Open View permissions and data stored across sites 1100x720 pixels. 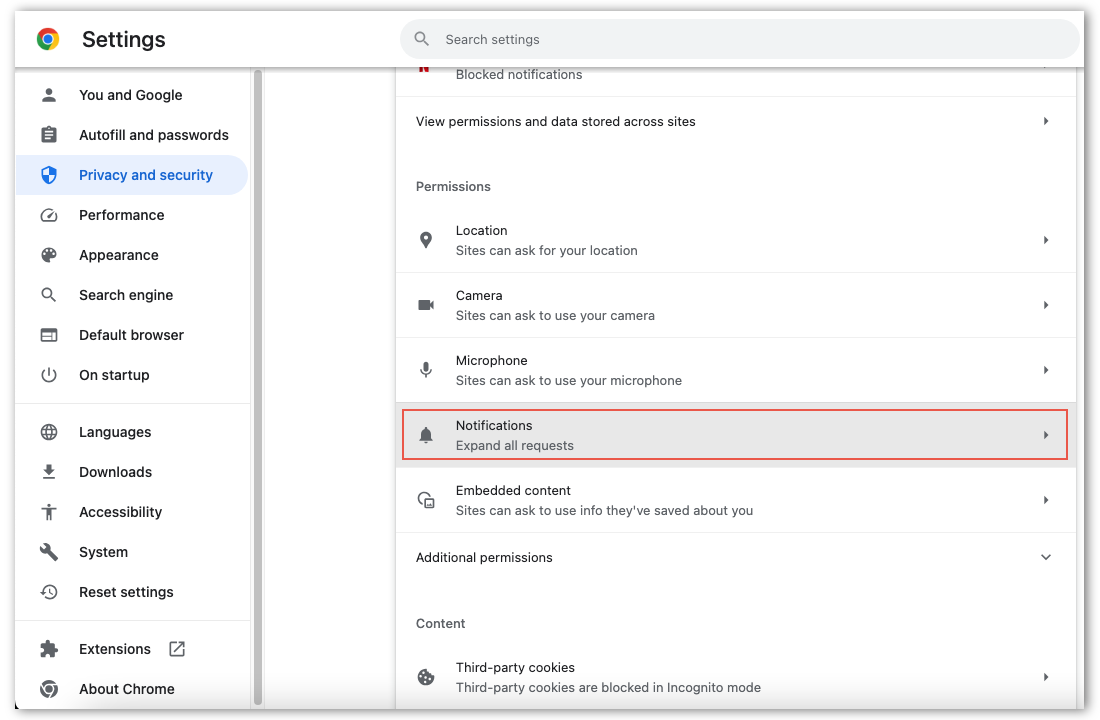point(735,121)
